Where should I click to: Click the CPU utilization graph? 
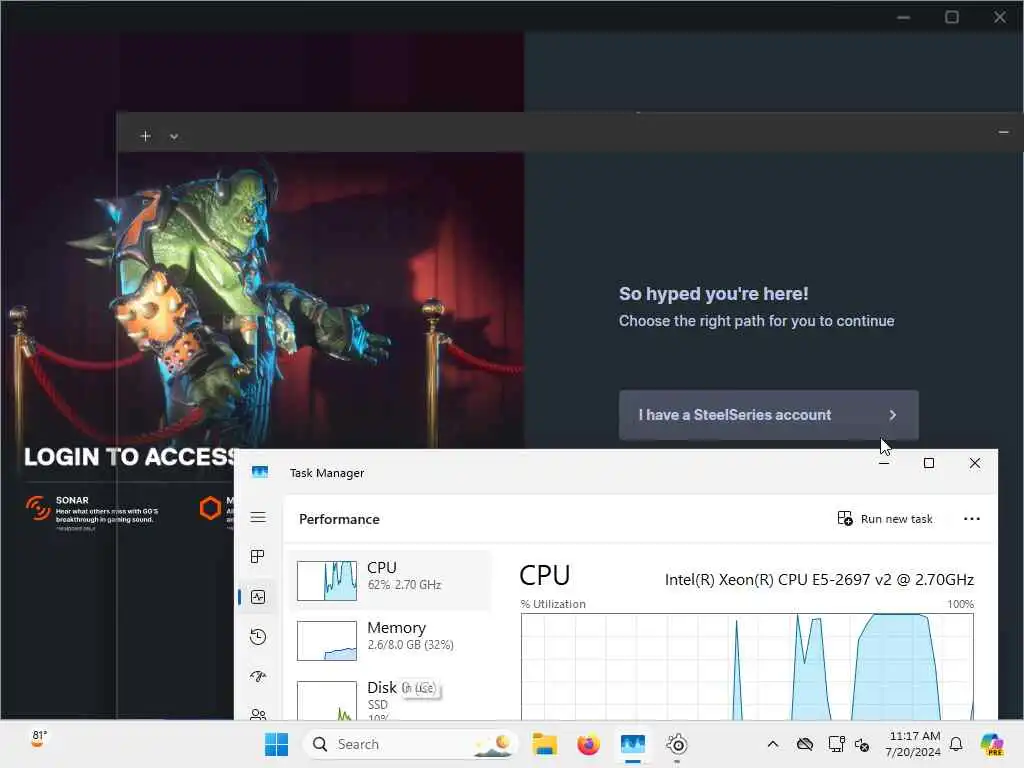click(x=747, y=667)
